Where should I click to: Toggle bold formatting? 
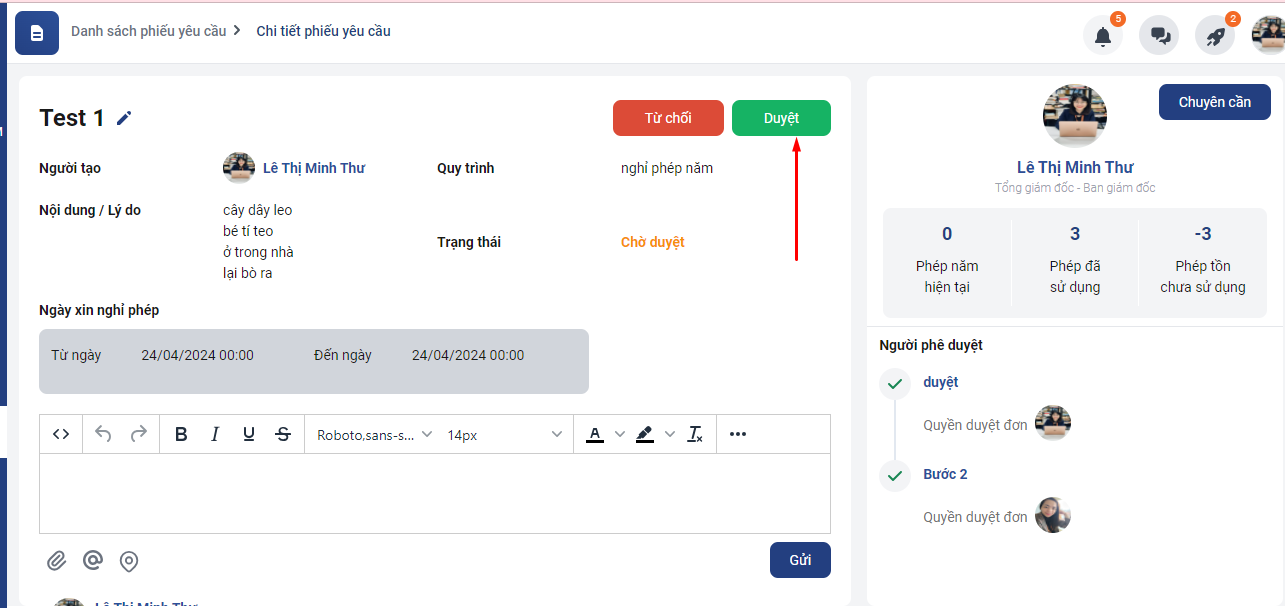tap(181, 434)
